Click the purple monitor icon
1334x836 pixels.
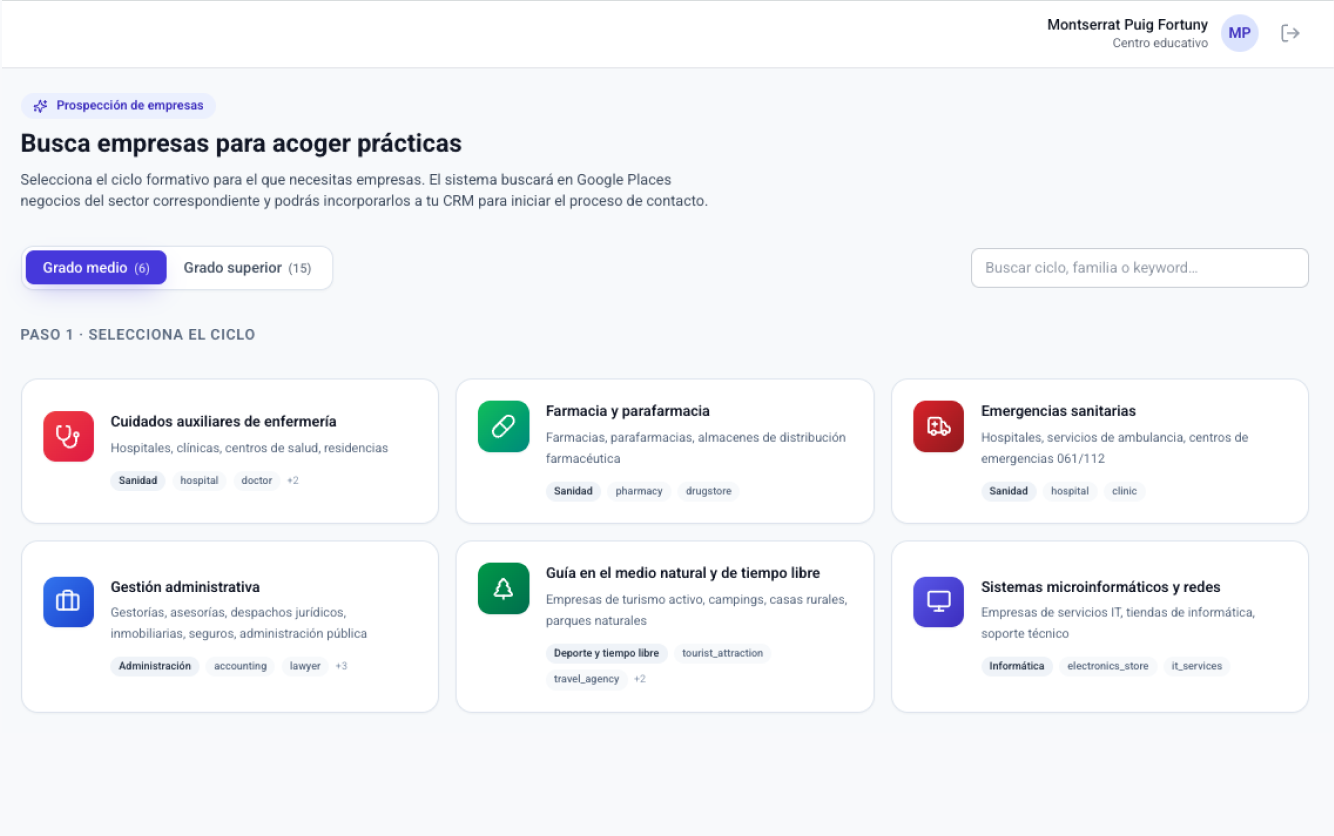coord(939,601)
